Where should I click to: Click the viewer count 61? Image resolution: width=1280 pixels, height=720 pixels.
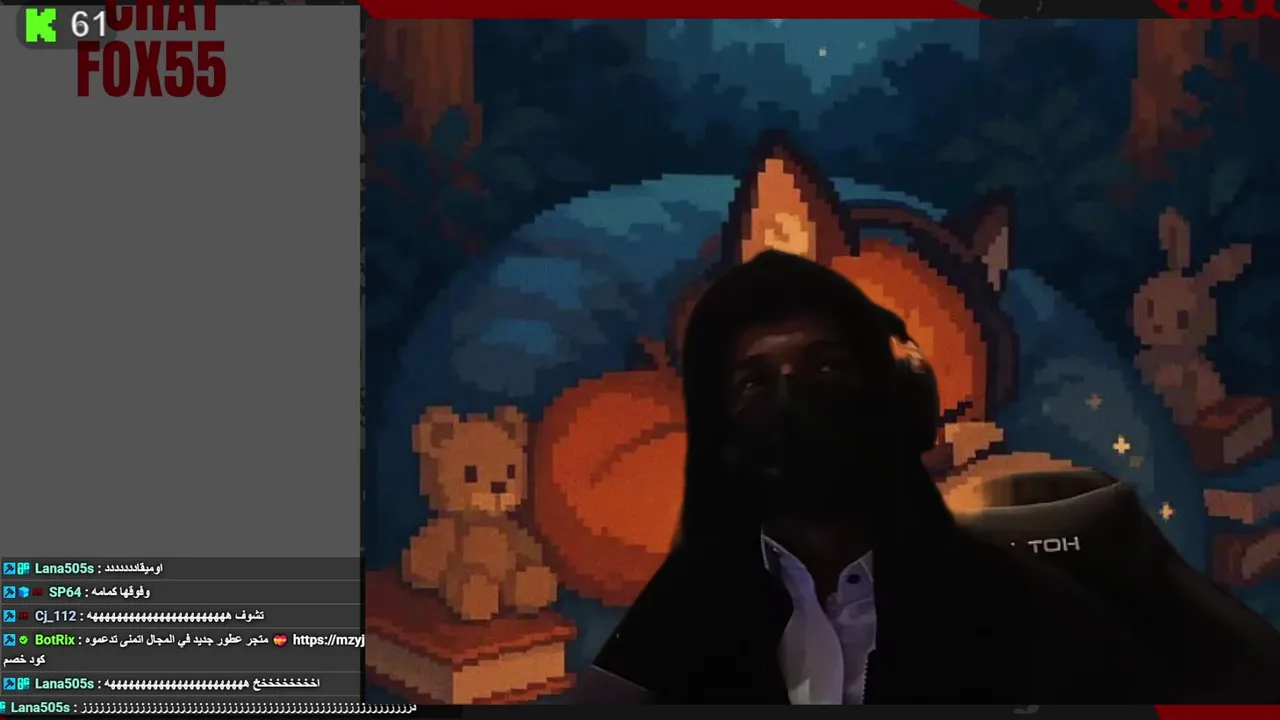[x=88, y=24]
